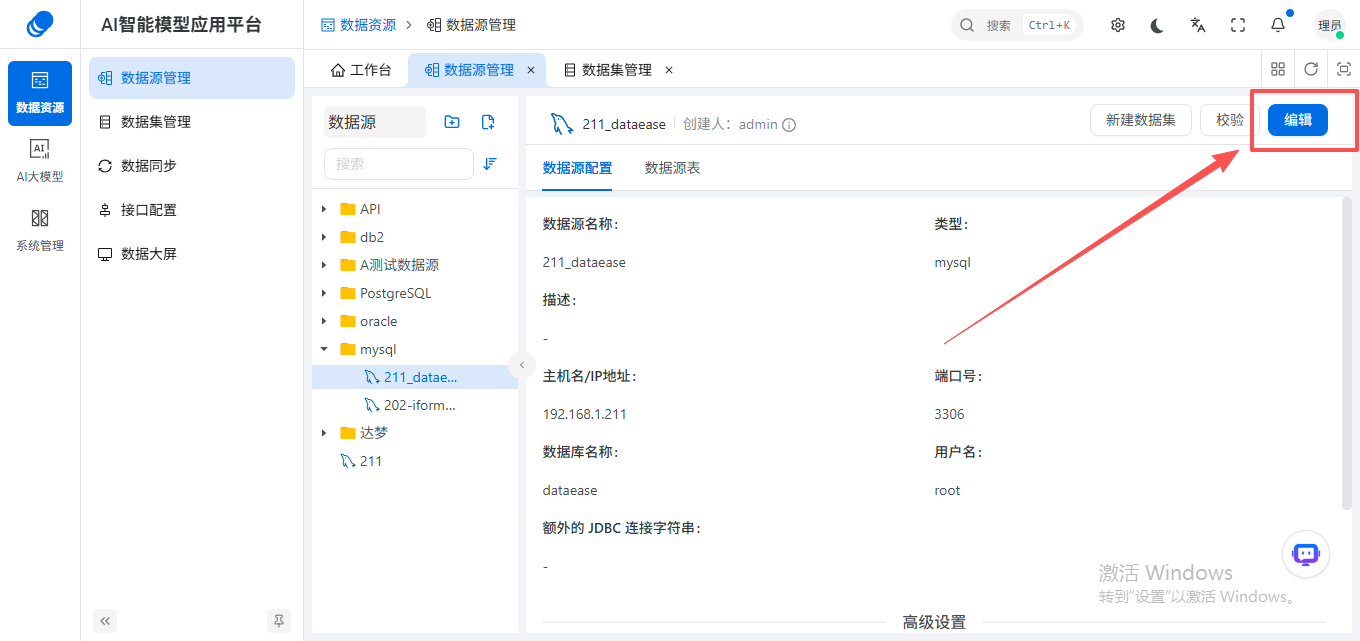Open settings gear in top bar
Screen dimensions: 1360x641
(1118, 25)
